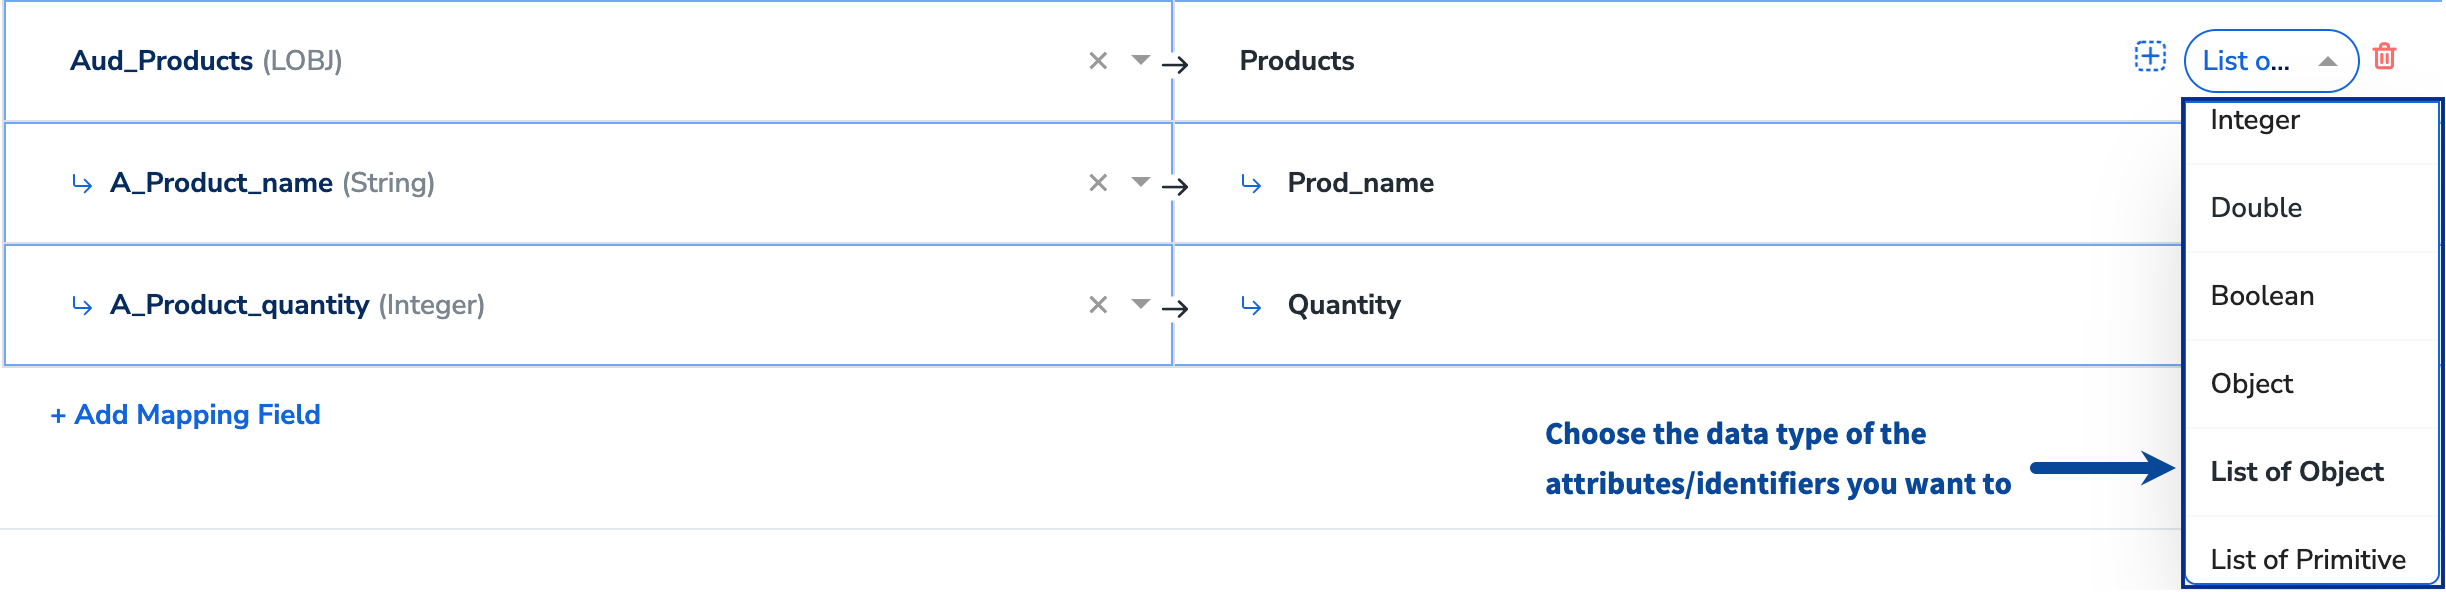The image size is (2446, 592).
Task: Click child arrow icon beside A_Product_name
Action: (x=82, y=184)
